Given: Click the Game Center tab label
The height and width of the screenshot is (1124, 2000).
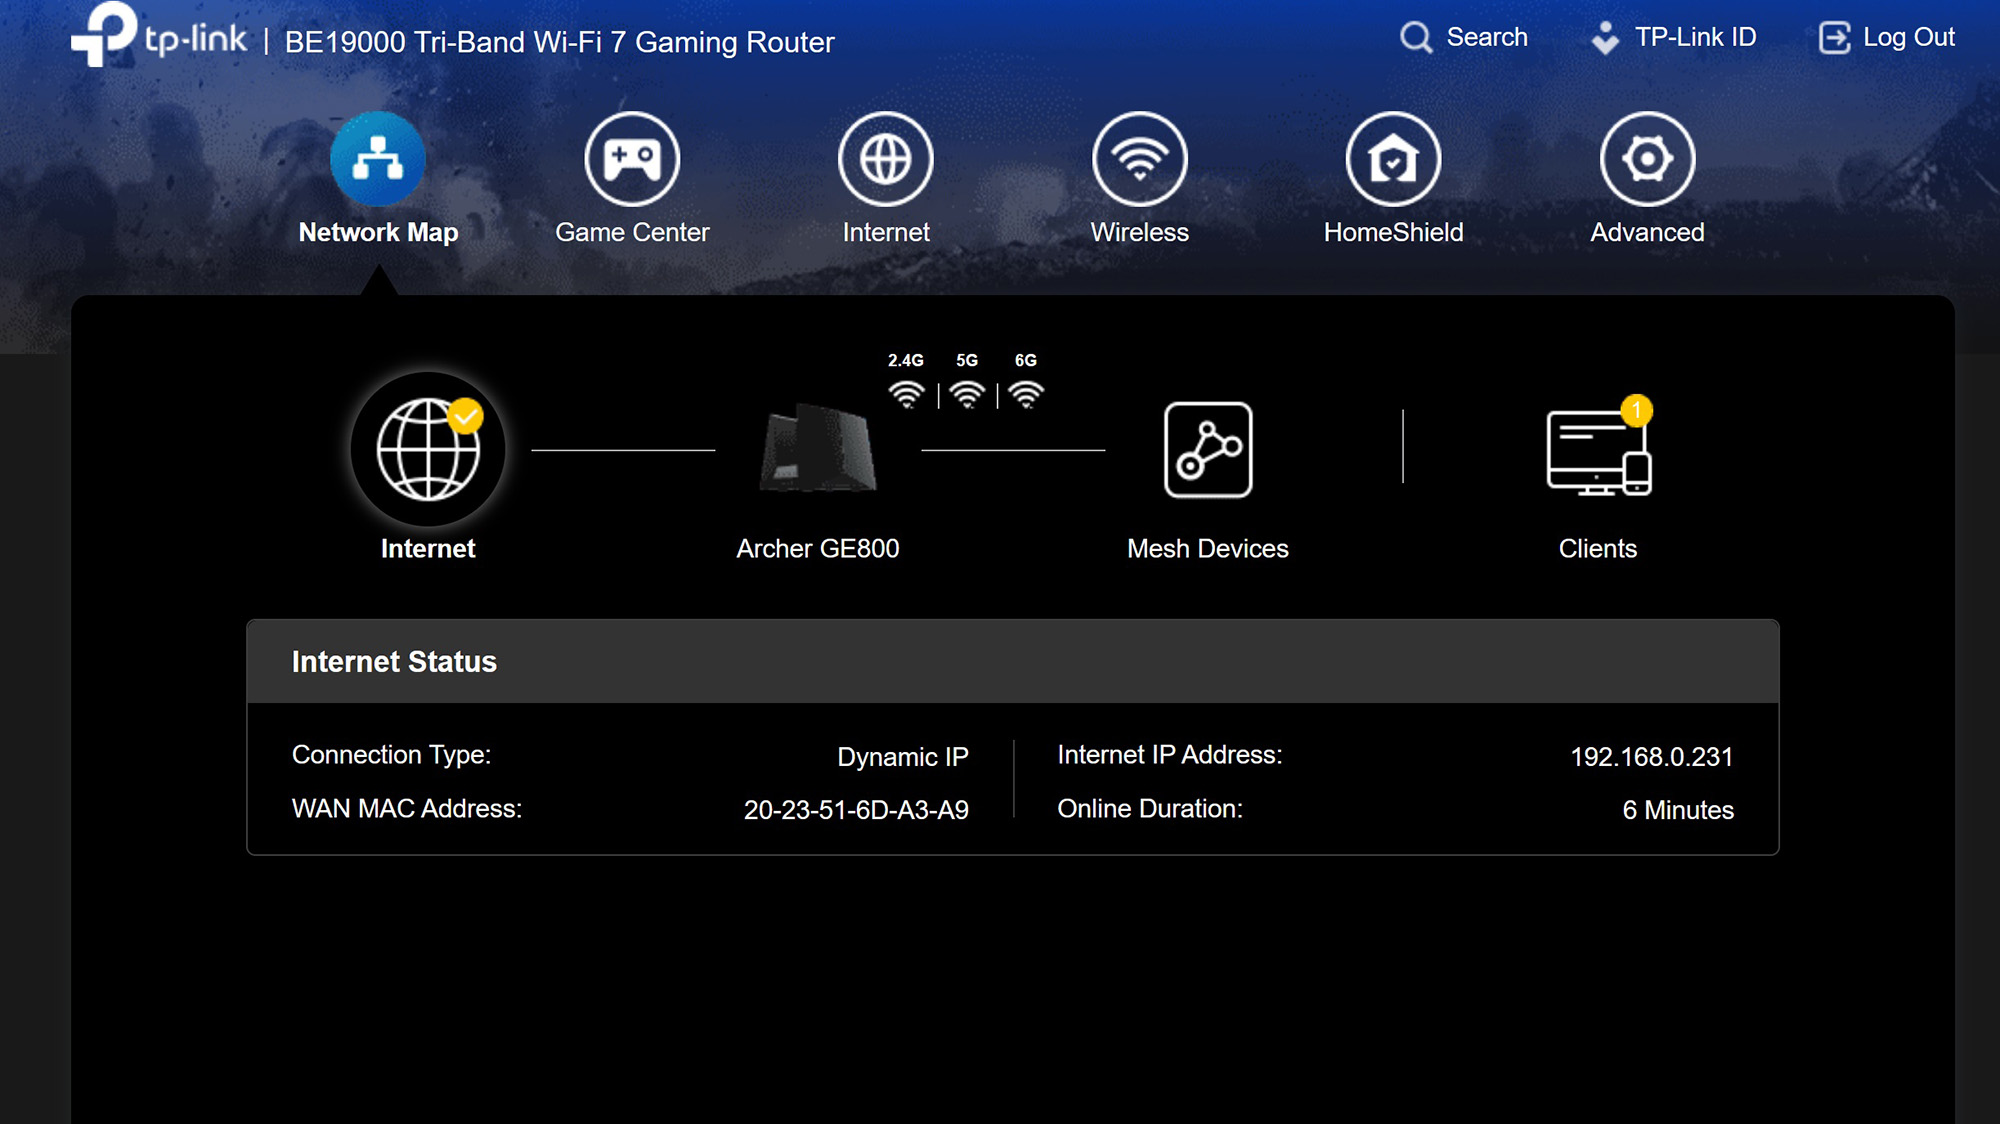Looking at the screenshot, I should [x=632, y=232].
